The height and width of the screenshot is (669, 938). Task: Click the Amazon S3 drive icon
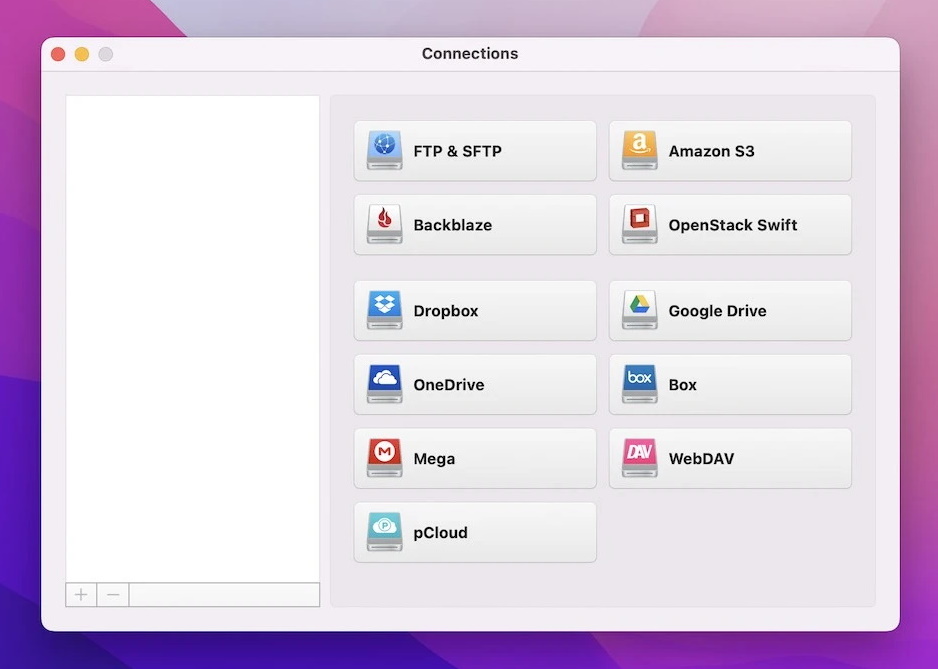pyautogui.click(x=639, y=151)
